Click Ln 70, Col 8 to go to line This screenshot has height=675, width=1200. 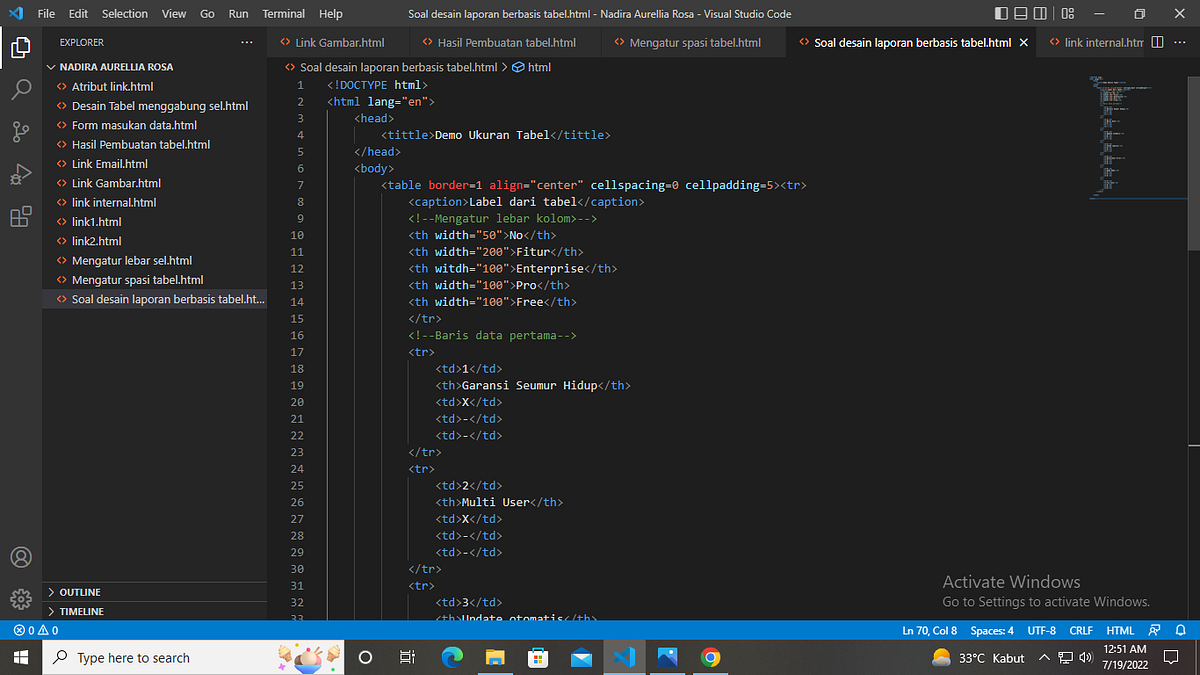tap(929, 630)
